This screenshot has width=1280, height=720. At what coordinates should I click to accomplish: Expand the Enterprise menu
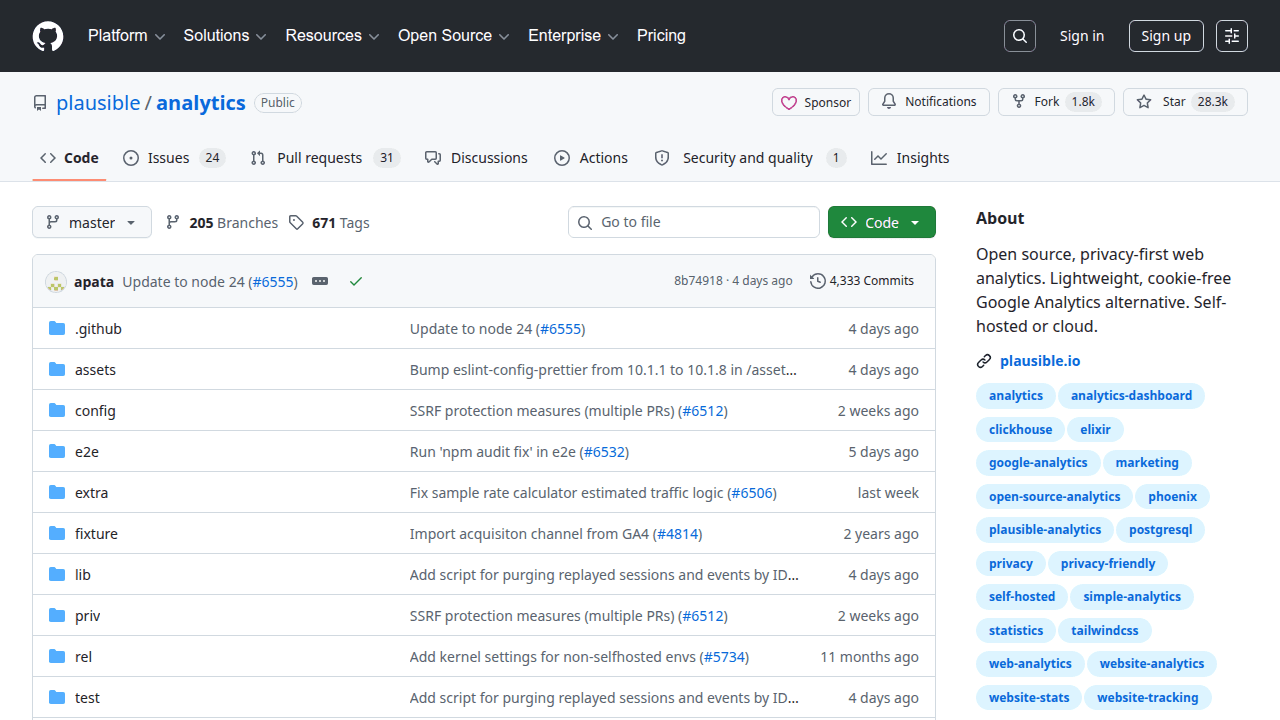point(573,36)
